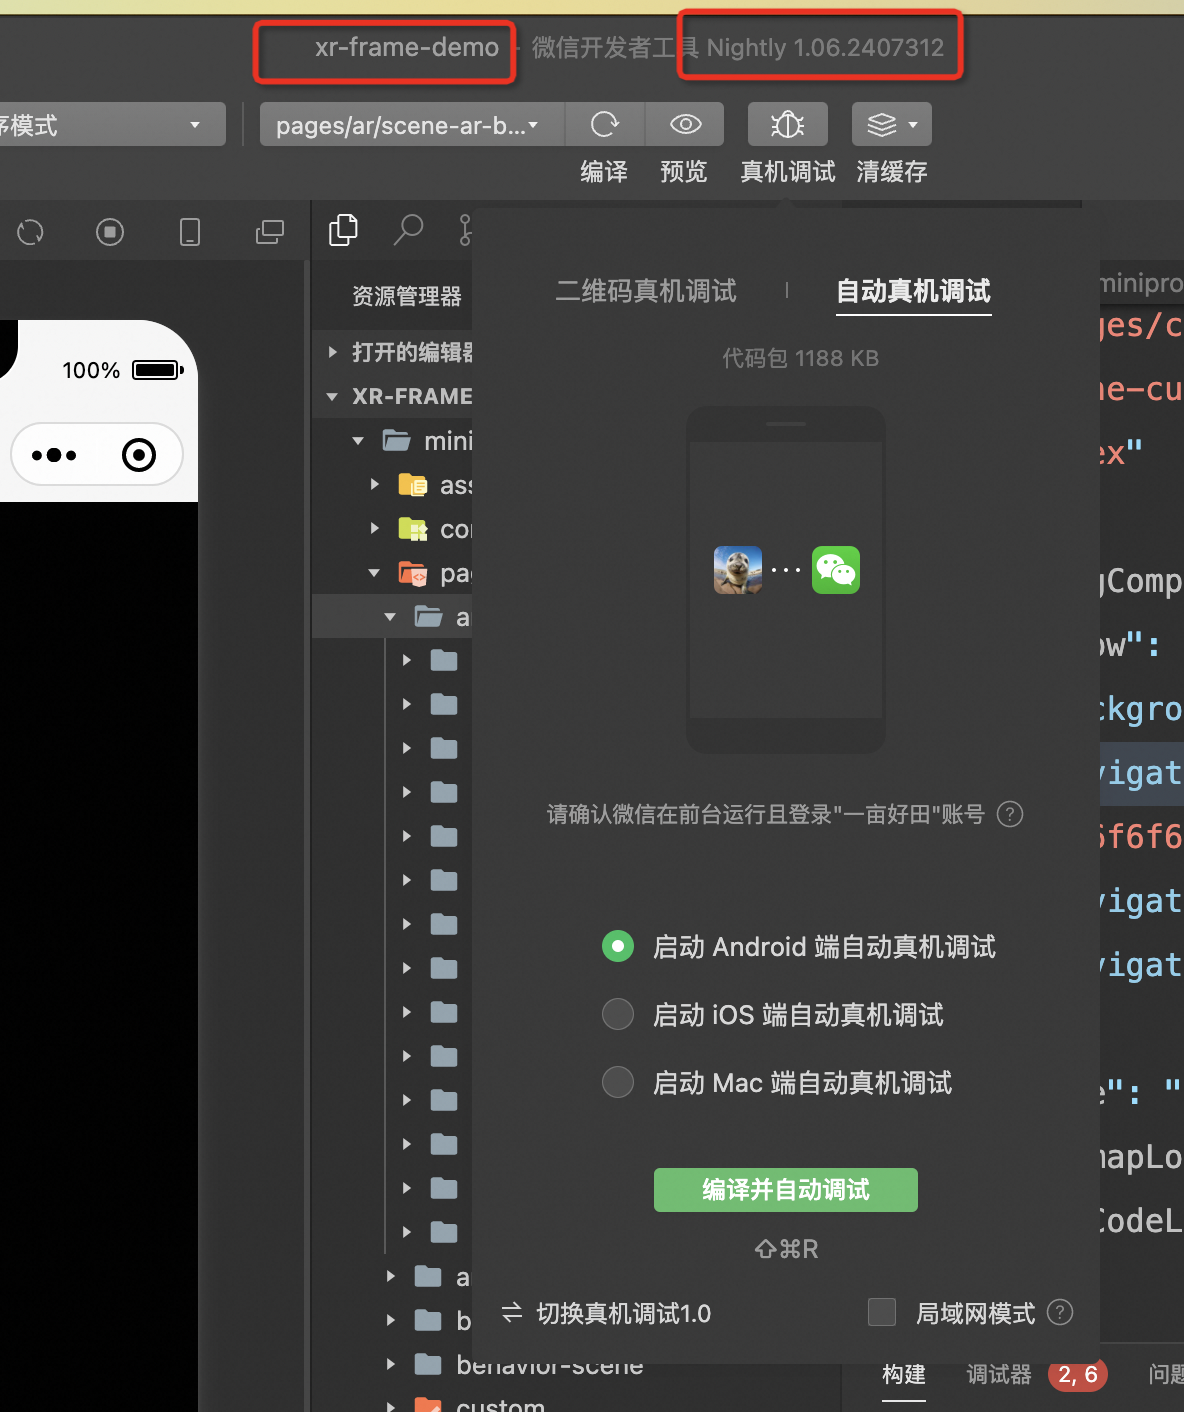Click the WeChat icon in phone preview
The height and width of the screenshot is (1412, 1184).
[x=836, y=570]
